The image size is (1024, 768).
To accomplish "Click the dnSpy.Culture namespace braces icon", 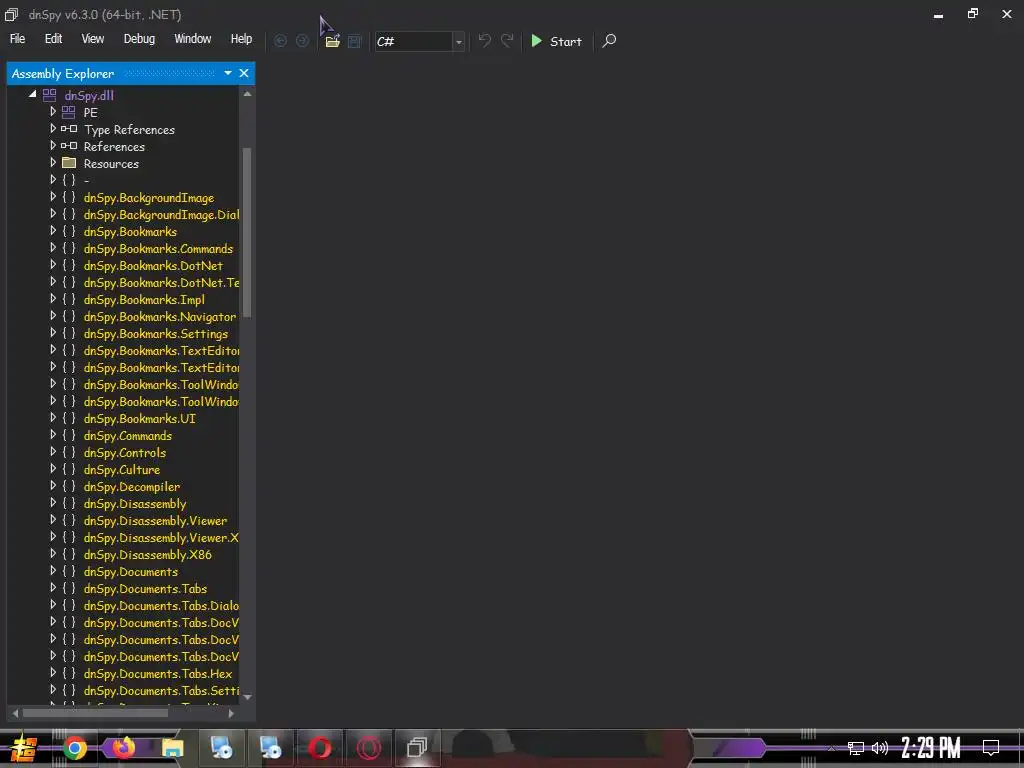I will (x=69, y=469).
